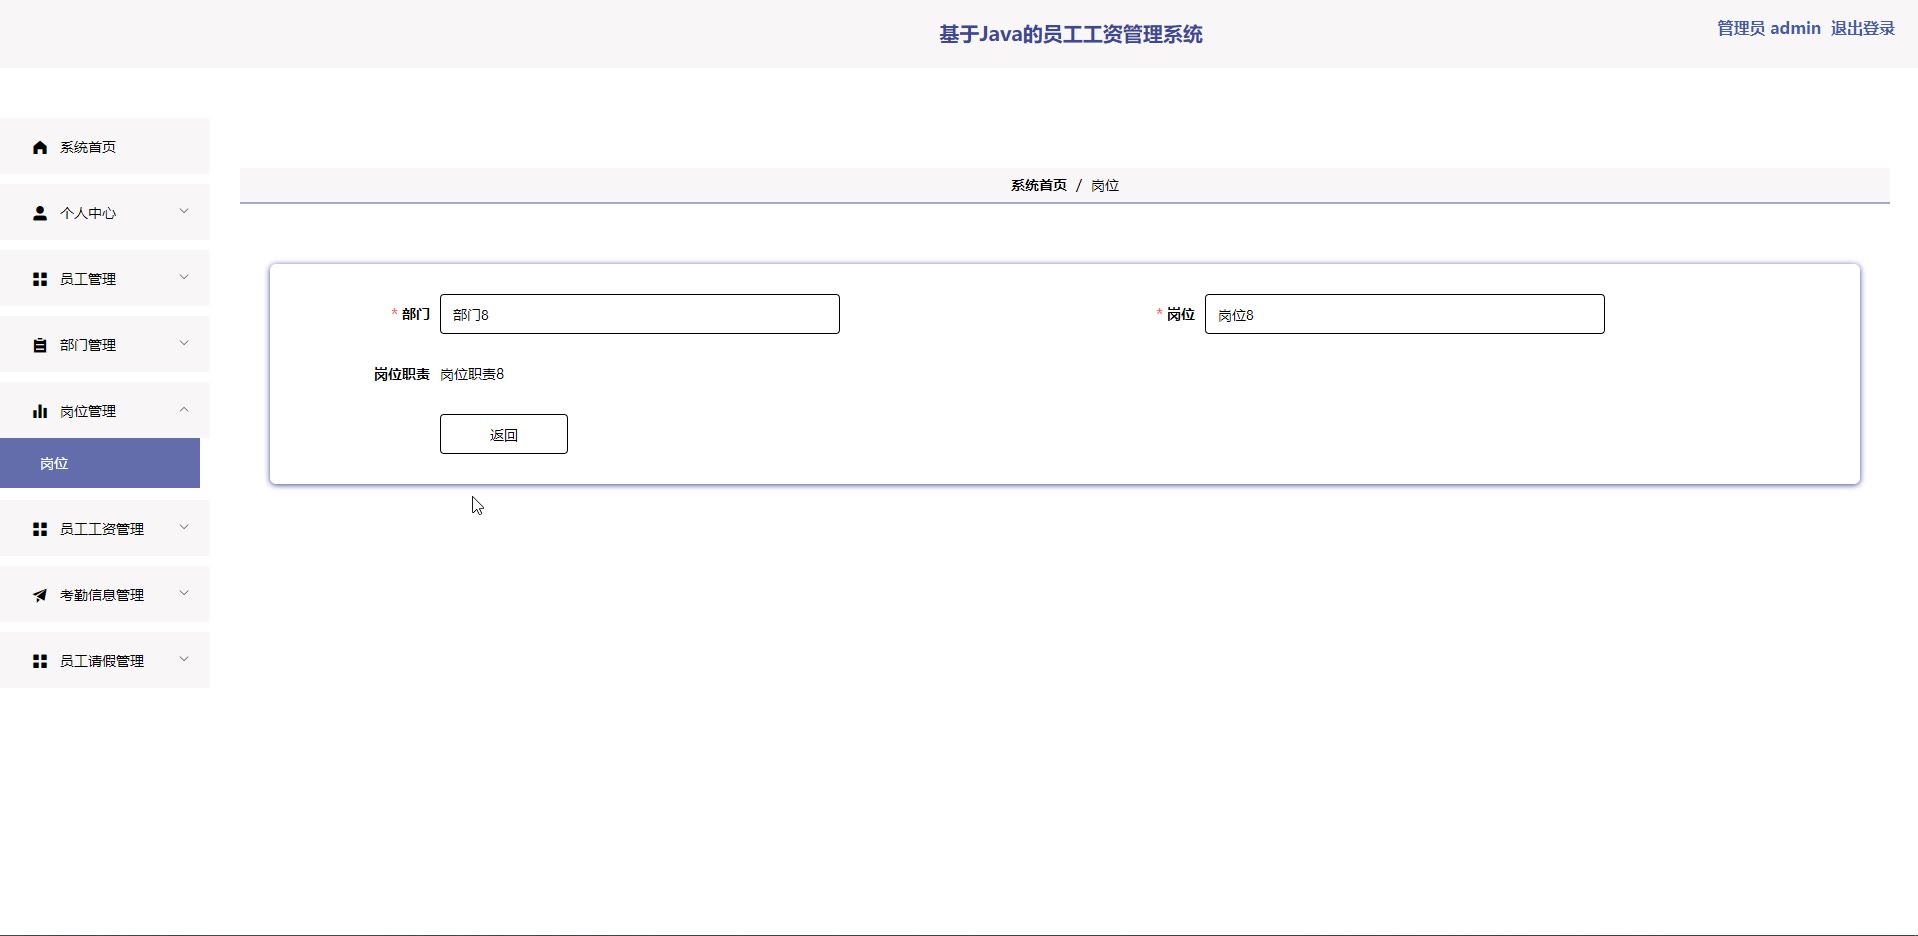Screen dimensions: 1918x936
Task: Select the 岗位 submenu item
Action: [x=100, y=463]
